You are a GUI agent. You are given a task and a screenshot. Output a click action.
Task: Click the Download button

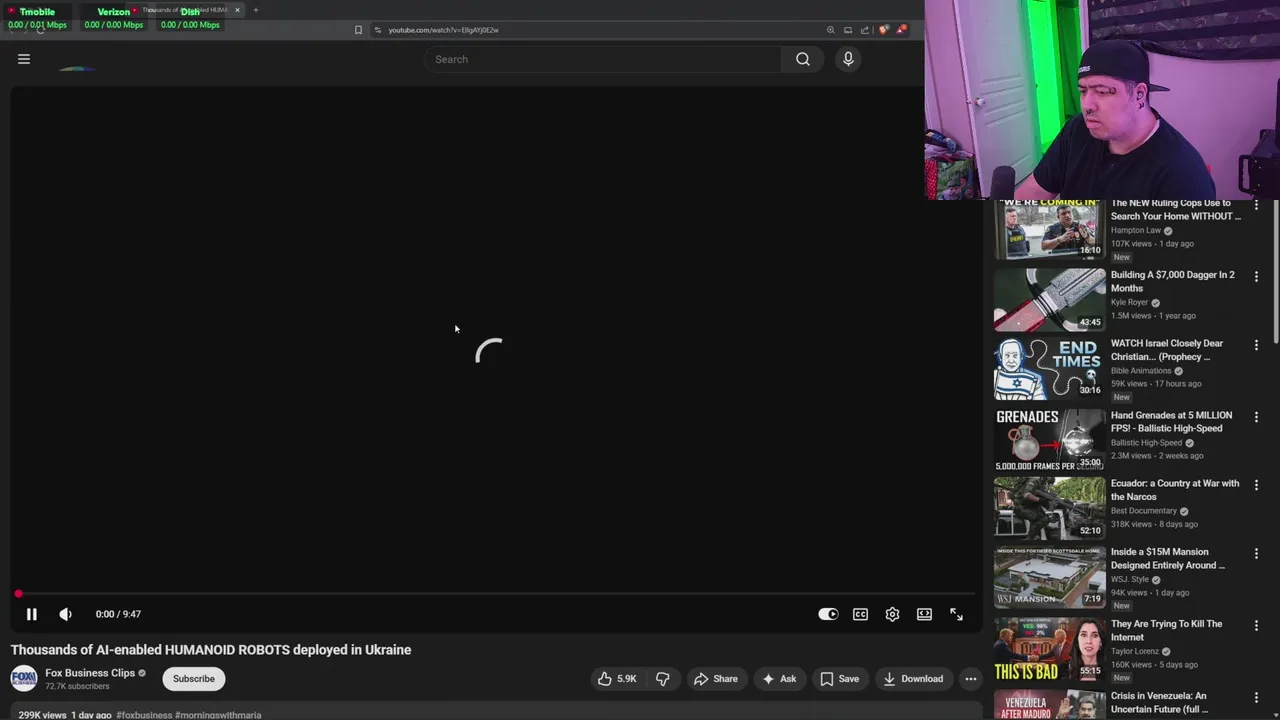pyautogui.click(x=913, y=679)
